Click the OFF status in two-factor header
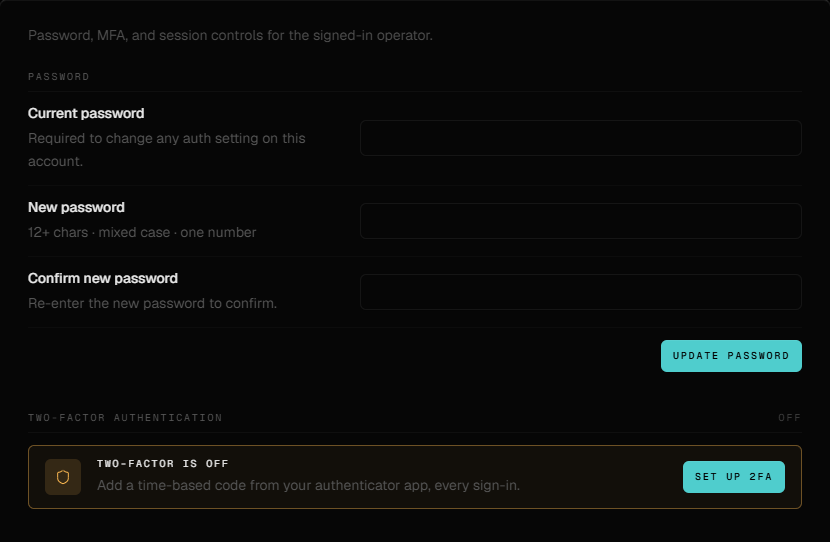Viewport: 830px width, 542px height. (x=789, y=418)
